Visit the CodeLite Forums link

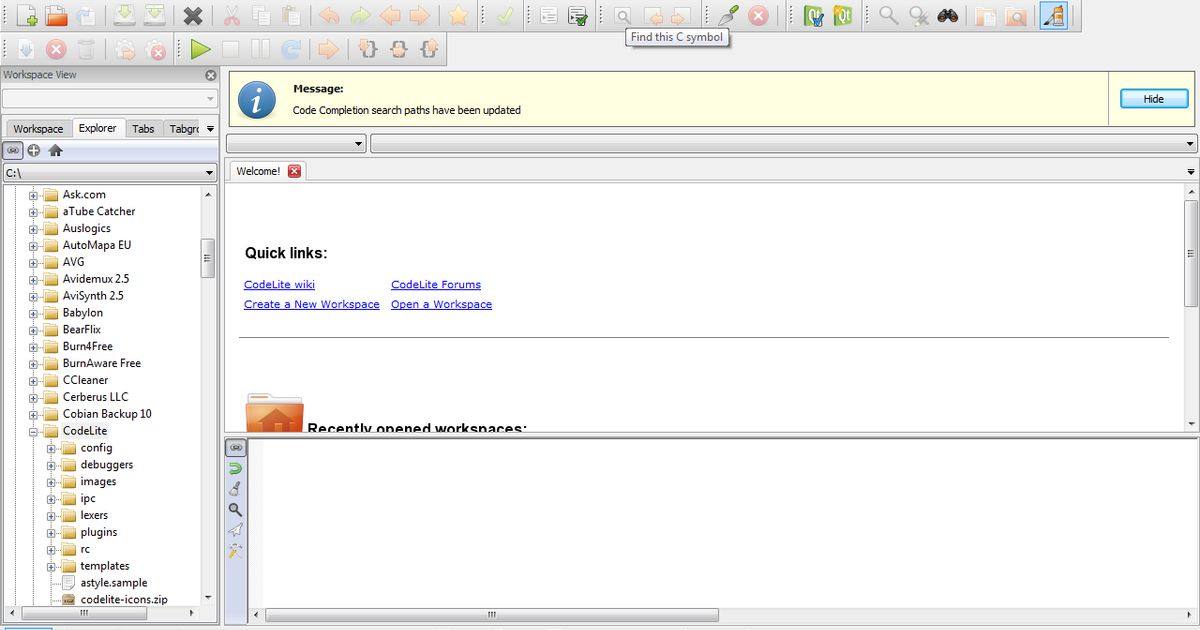tap(436, 285)
